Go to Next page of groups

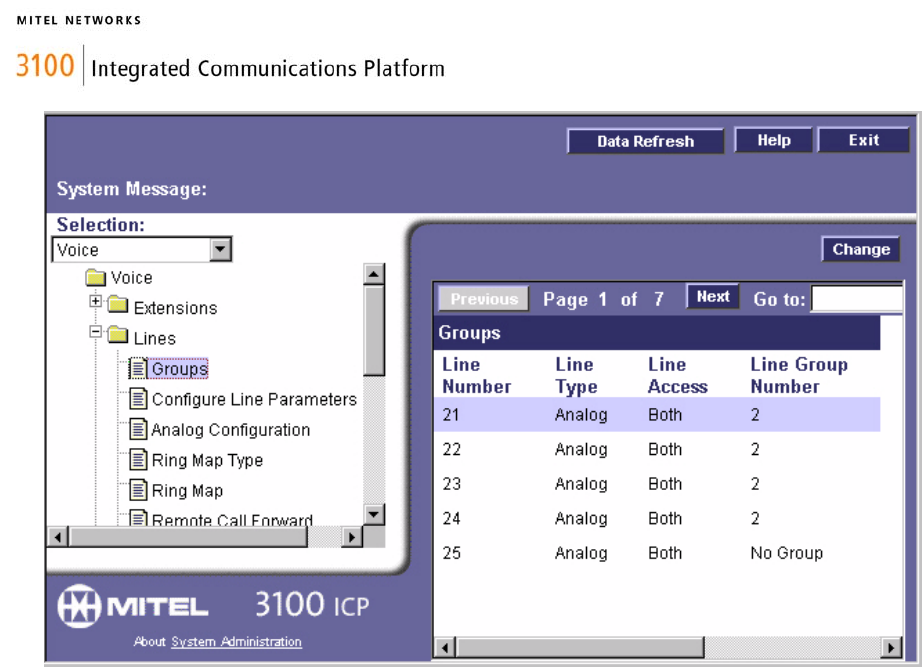coord(713,296)
